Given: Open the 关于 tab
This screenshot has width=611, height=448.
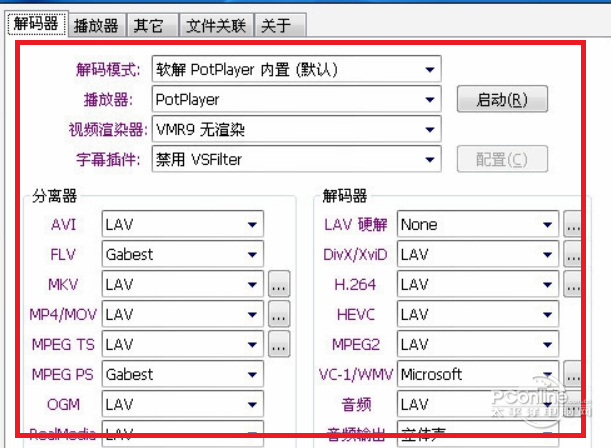Looking at the screenshot, I should 280,26.
